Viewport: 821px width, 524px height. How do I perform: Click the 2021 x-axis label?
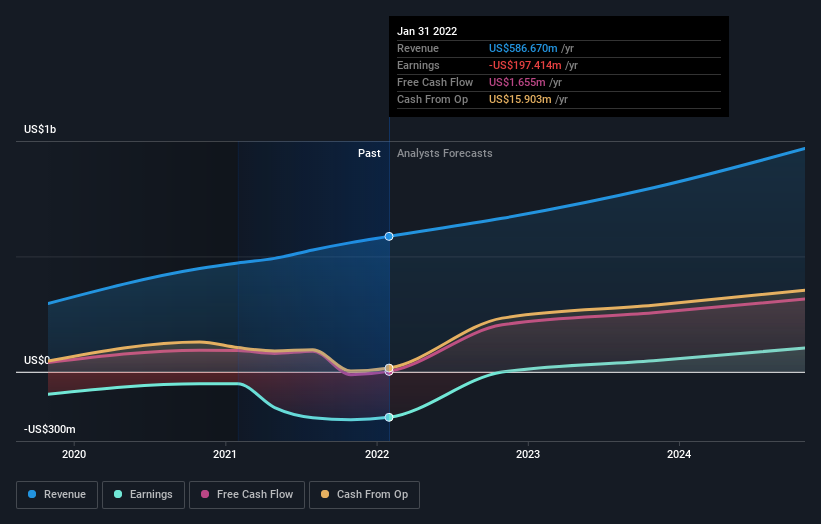tap(225, 454)
